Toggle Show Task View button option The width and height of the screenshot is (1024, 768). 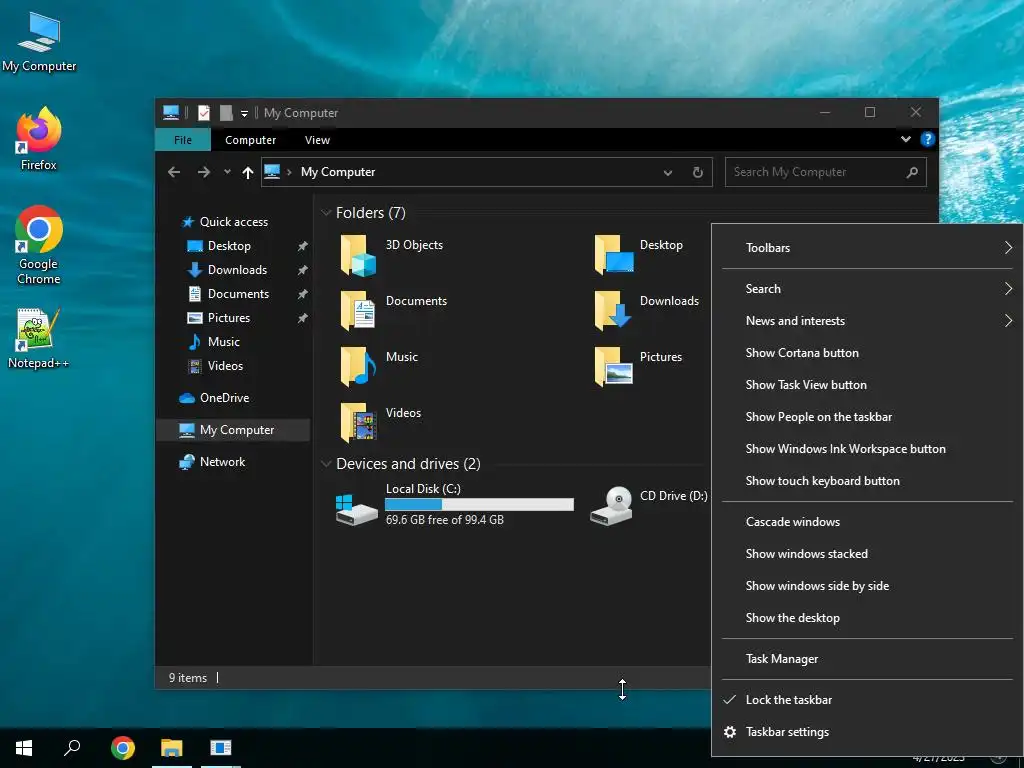coord(867,385)
